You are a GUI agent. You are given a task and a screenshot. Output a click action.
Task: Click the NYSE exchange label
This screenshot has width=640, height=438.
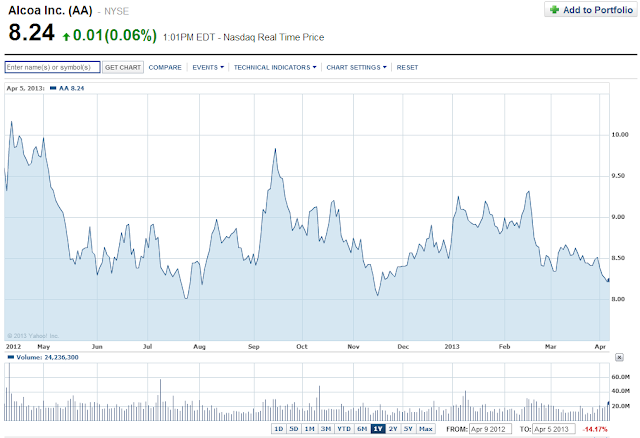point(116,11)
